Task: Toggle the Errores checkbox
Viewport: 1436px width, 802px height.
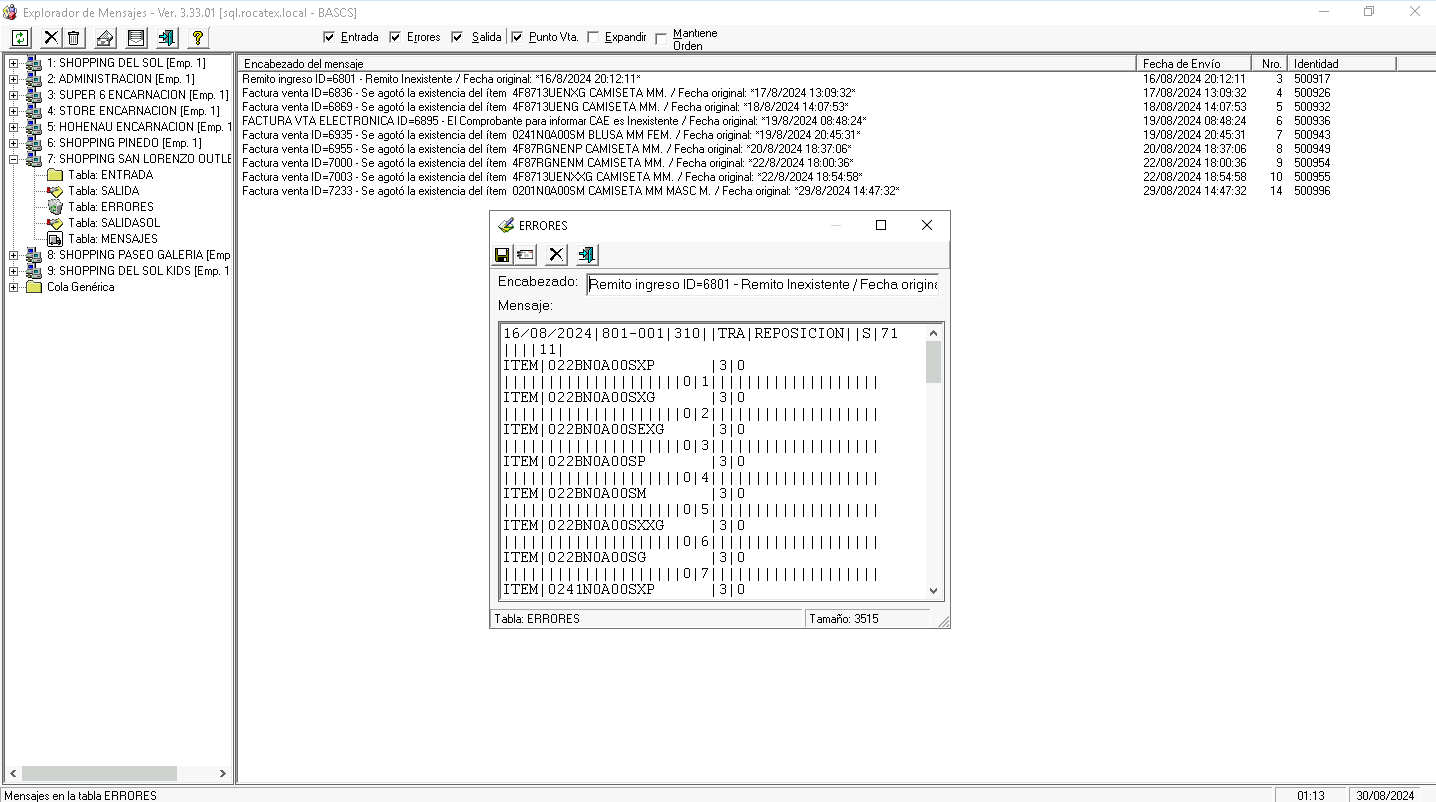Action: (395, 37)
